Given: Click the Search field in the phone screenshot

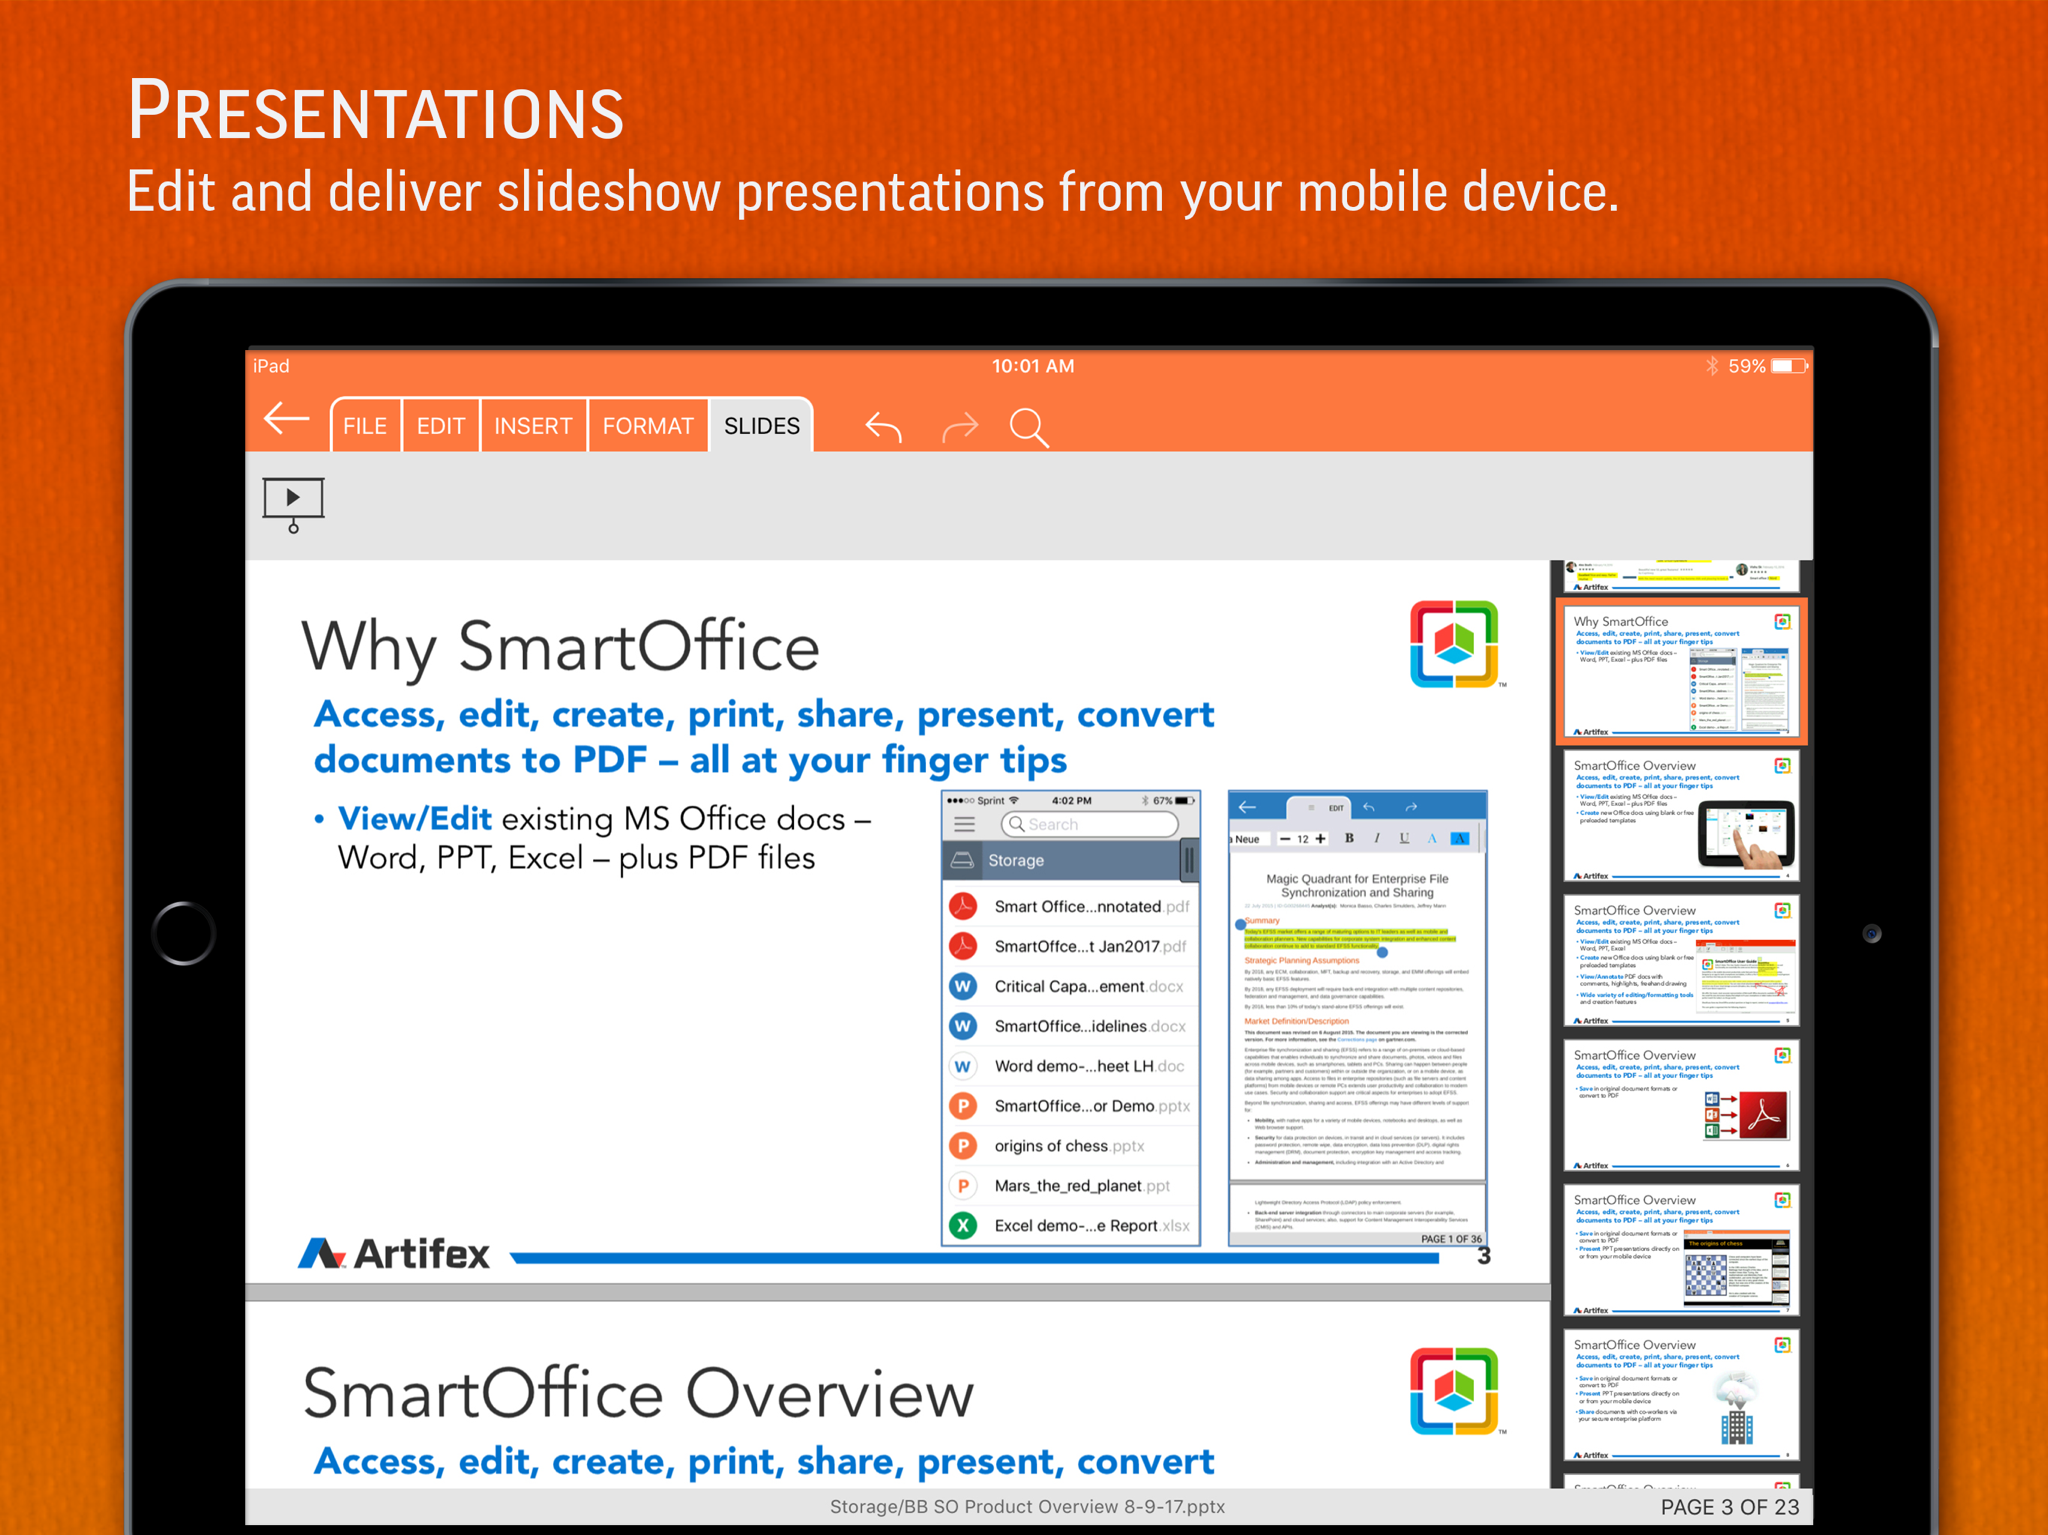Looking at the screenshot, I should tap(1089, 824).
